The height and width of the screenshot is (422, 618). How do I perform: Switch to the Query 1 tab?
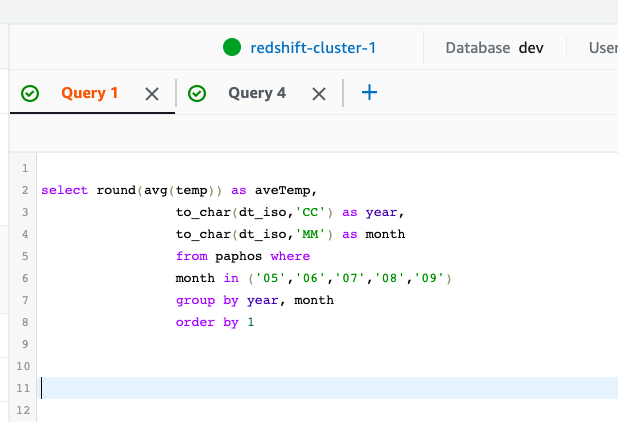click(x=90, y=93)
